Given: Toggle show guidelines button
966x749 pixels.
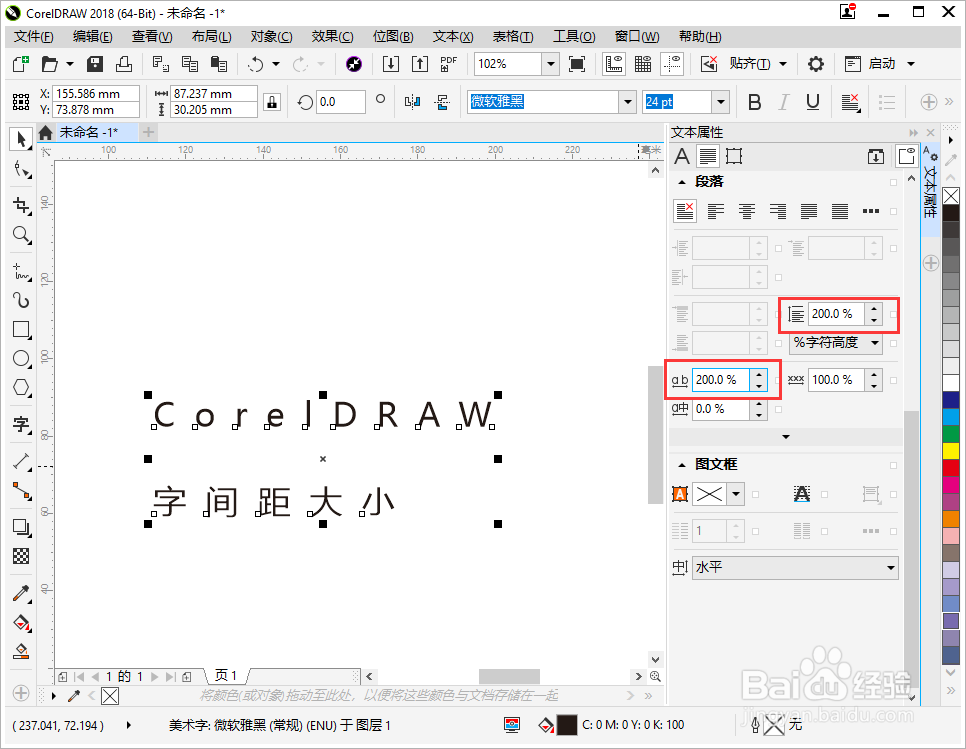Looking at the screenshot, I should click(x=672, y=63).
